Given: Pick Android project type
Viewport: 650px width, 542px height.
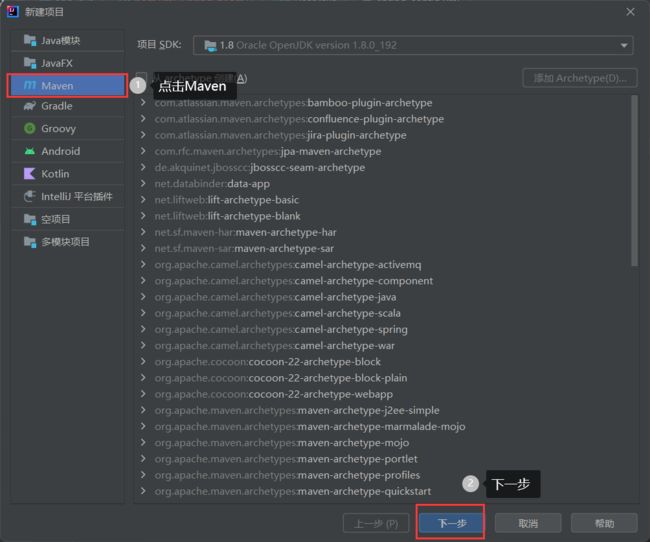Looking at the screenshot, I should pyautogui.click(x=67, y=151).
